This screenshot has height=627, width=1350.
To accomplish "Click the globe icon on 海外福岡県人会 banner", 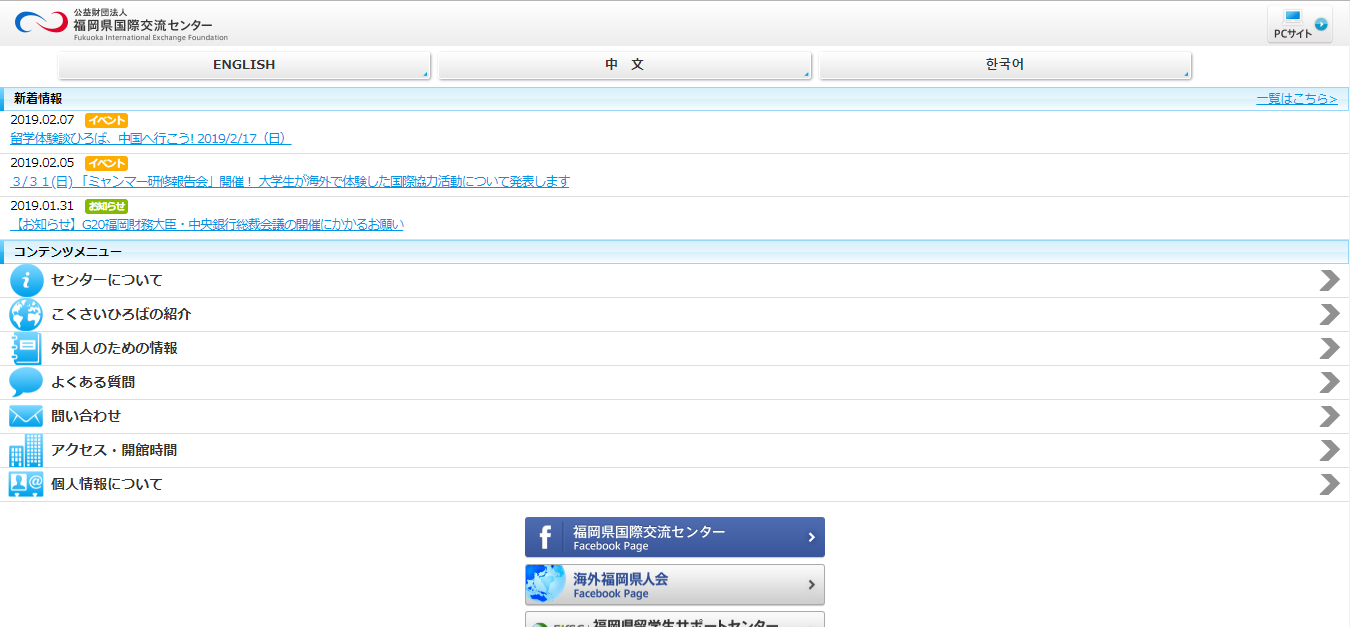I will (546, 585).
